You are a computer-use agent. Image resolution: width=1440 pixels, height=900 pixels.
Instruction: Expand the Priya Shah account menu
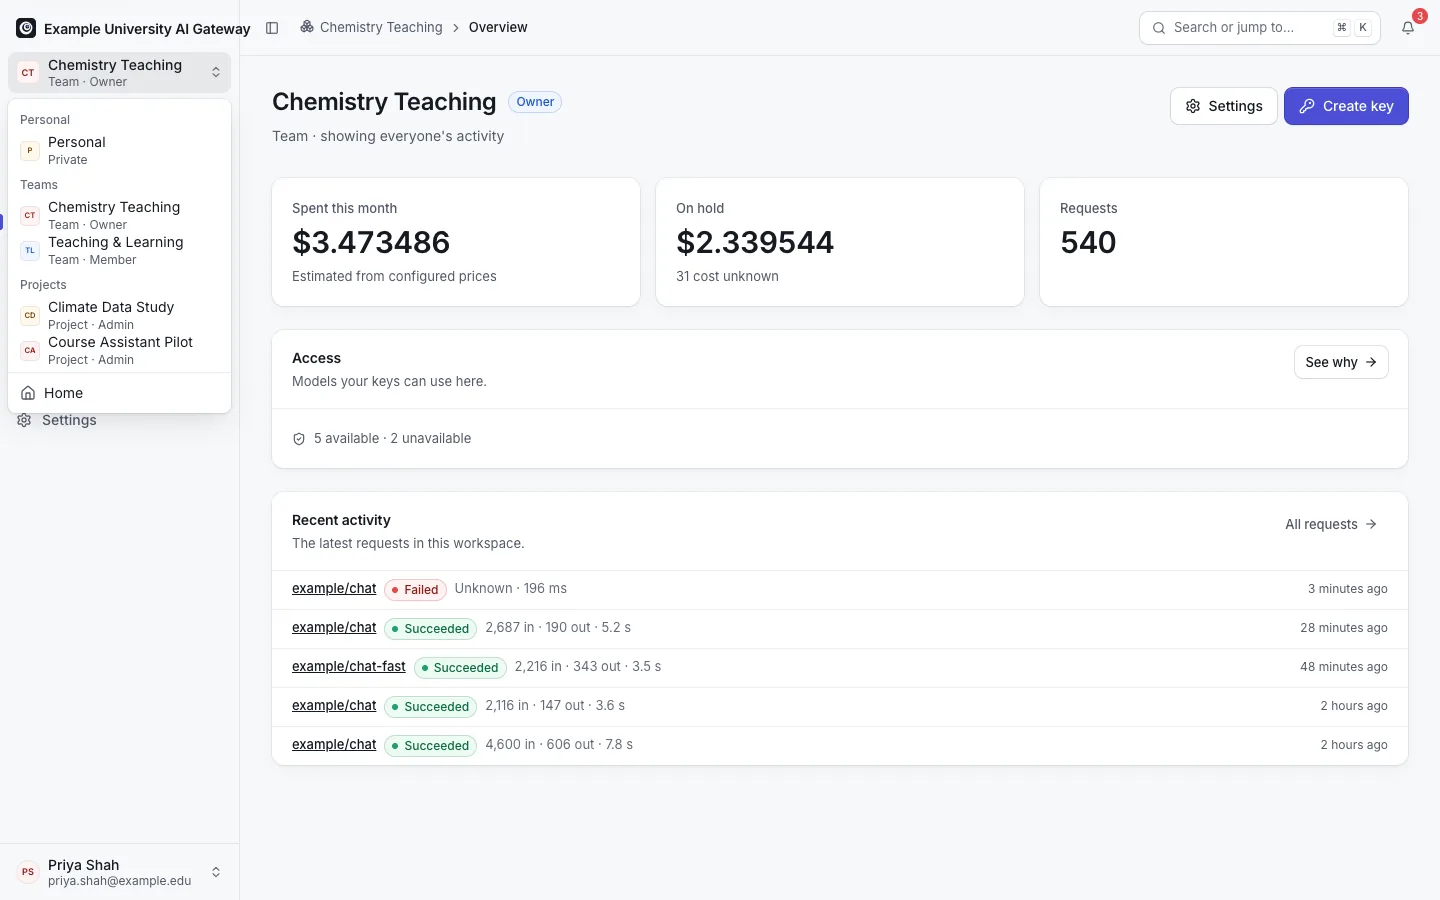point(120,872)
